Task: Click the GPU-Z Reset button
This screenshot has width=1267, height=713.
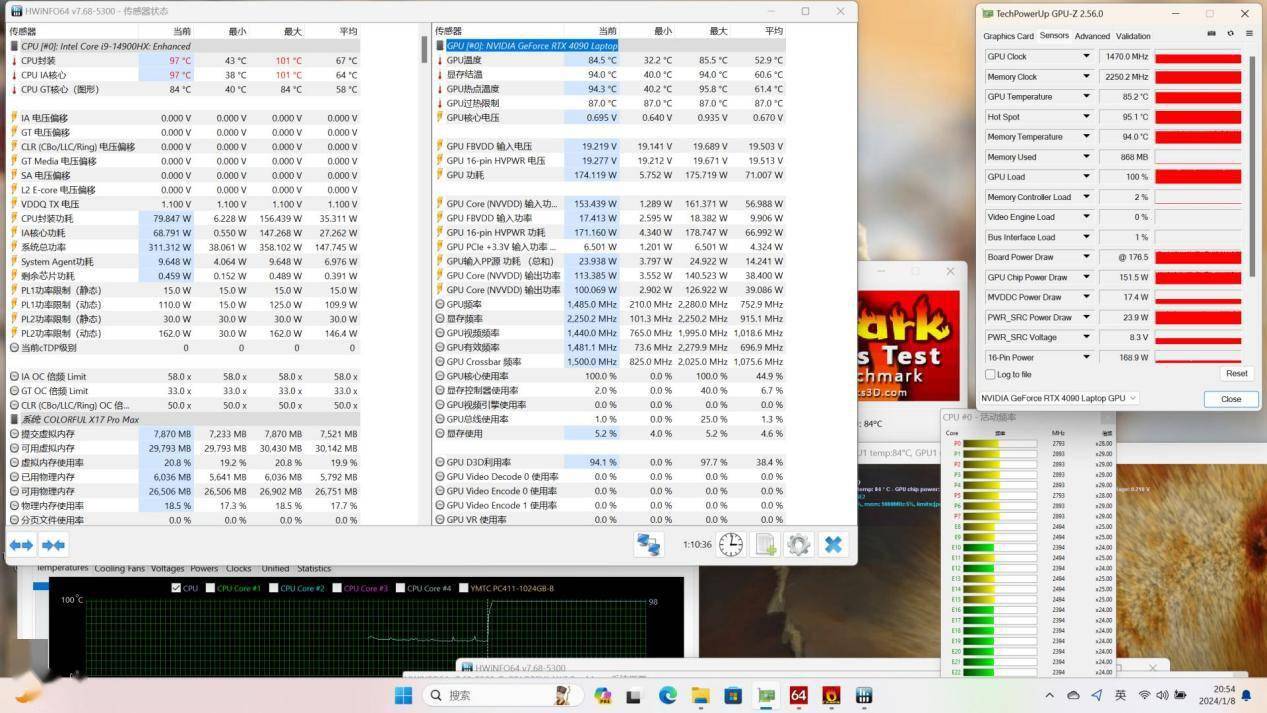Action: point(1236,373)
